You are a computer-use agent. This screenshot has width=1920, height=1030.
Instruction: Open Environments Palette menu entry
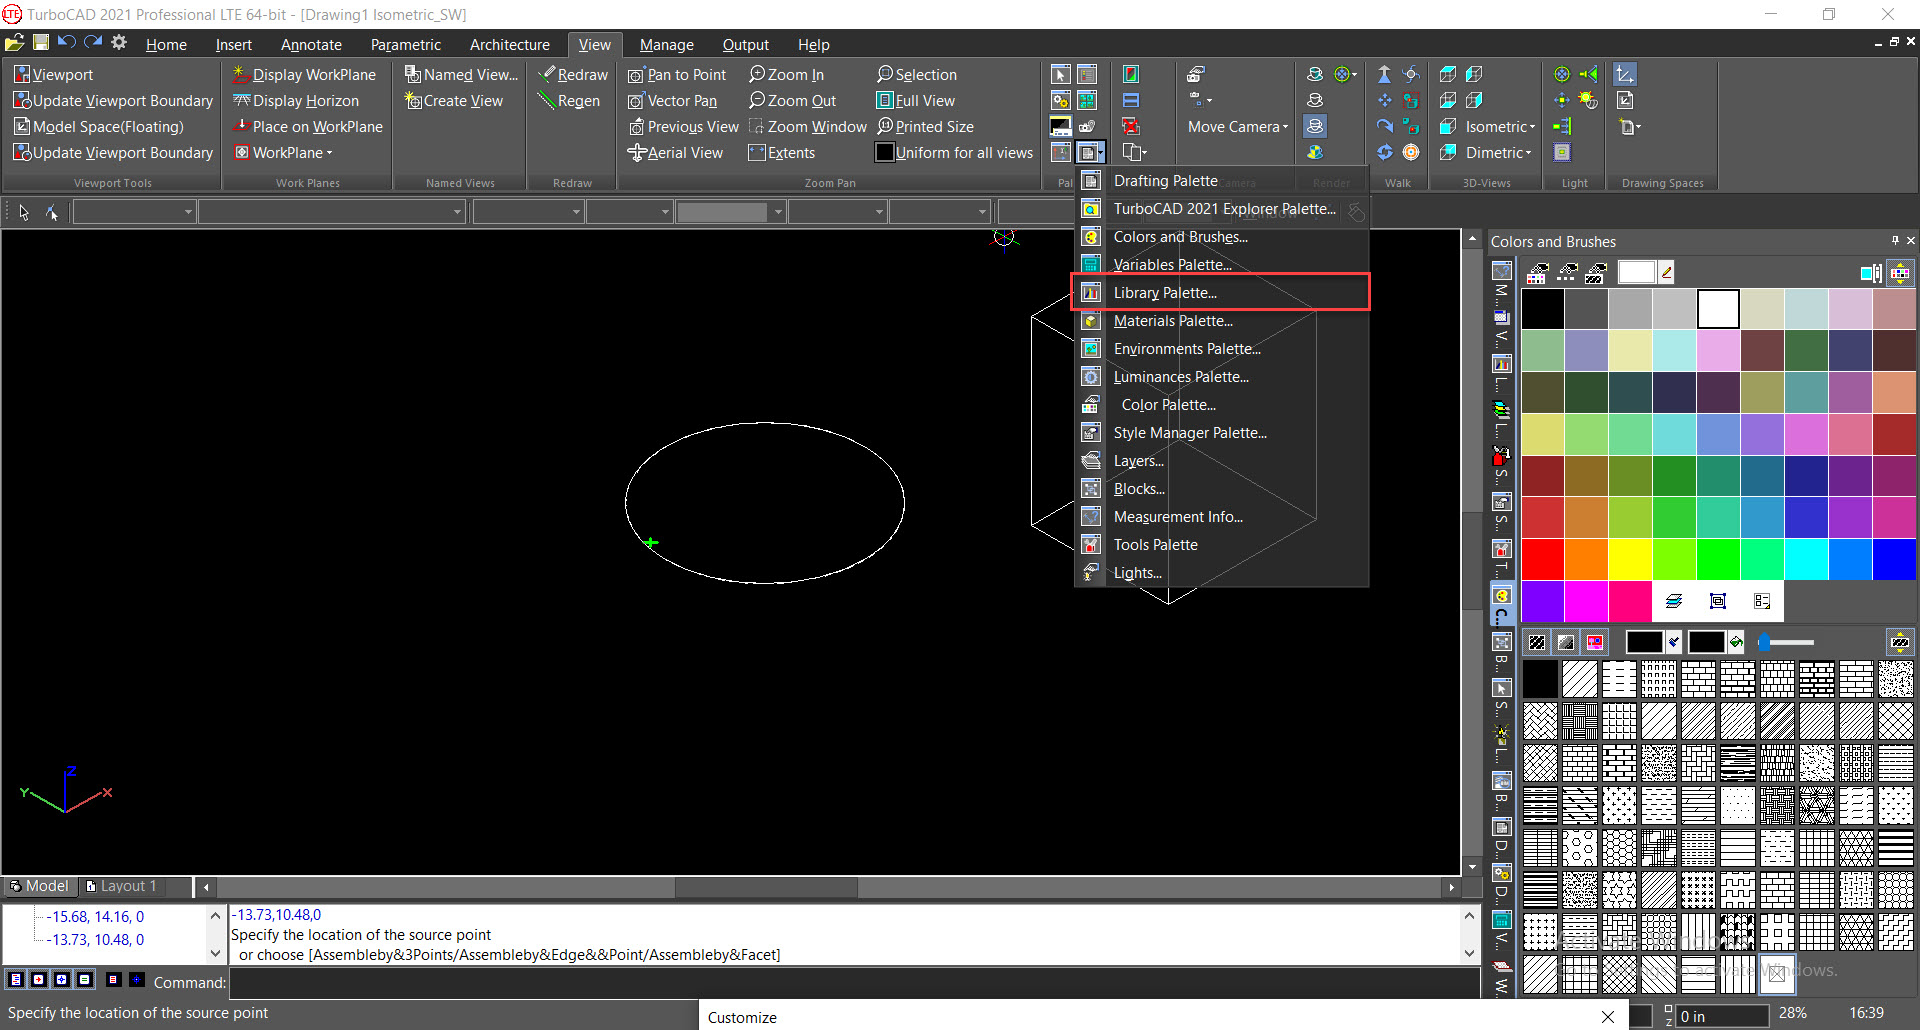coord(1221,349)
